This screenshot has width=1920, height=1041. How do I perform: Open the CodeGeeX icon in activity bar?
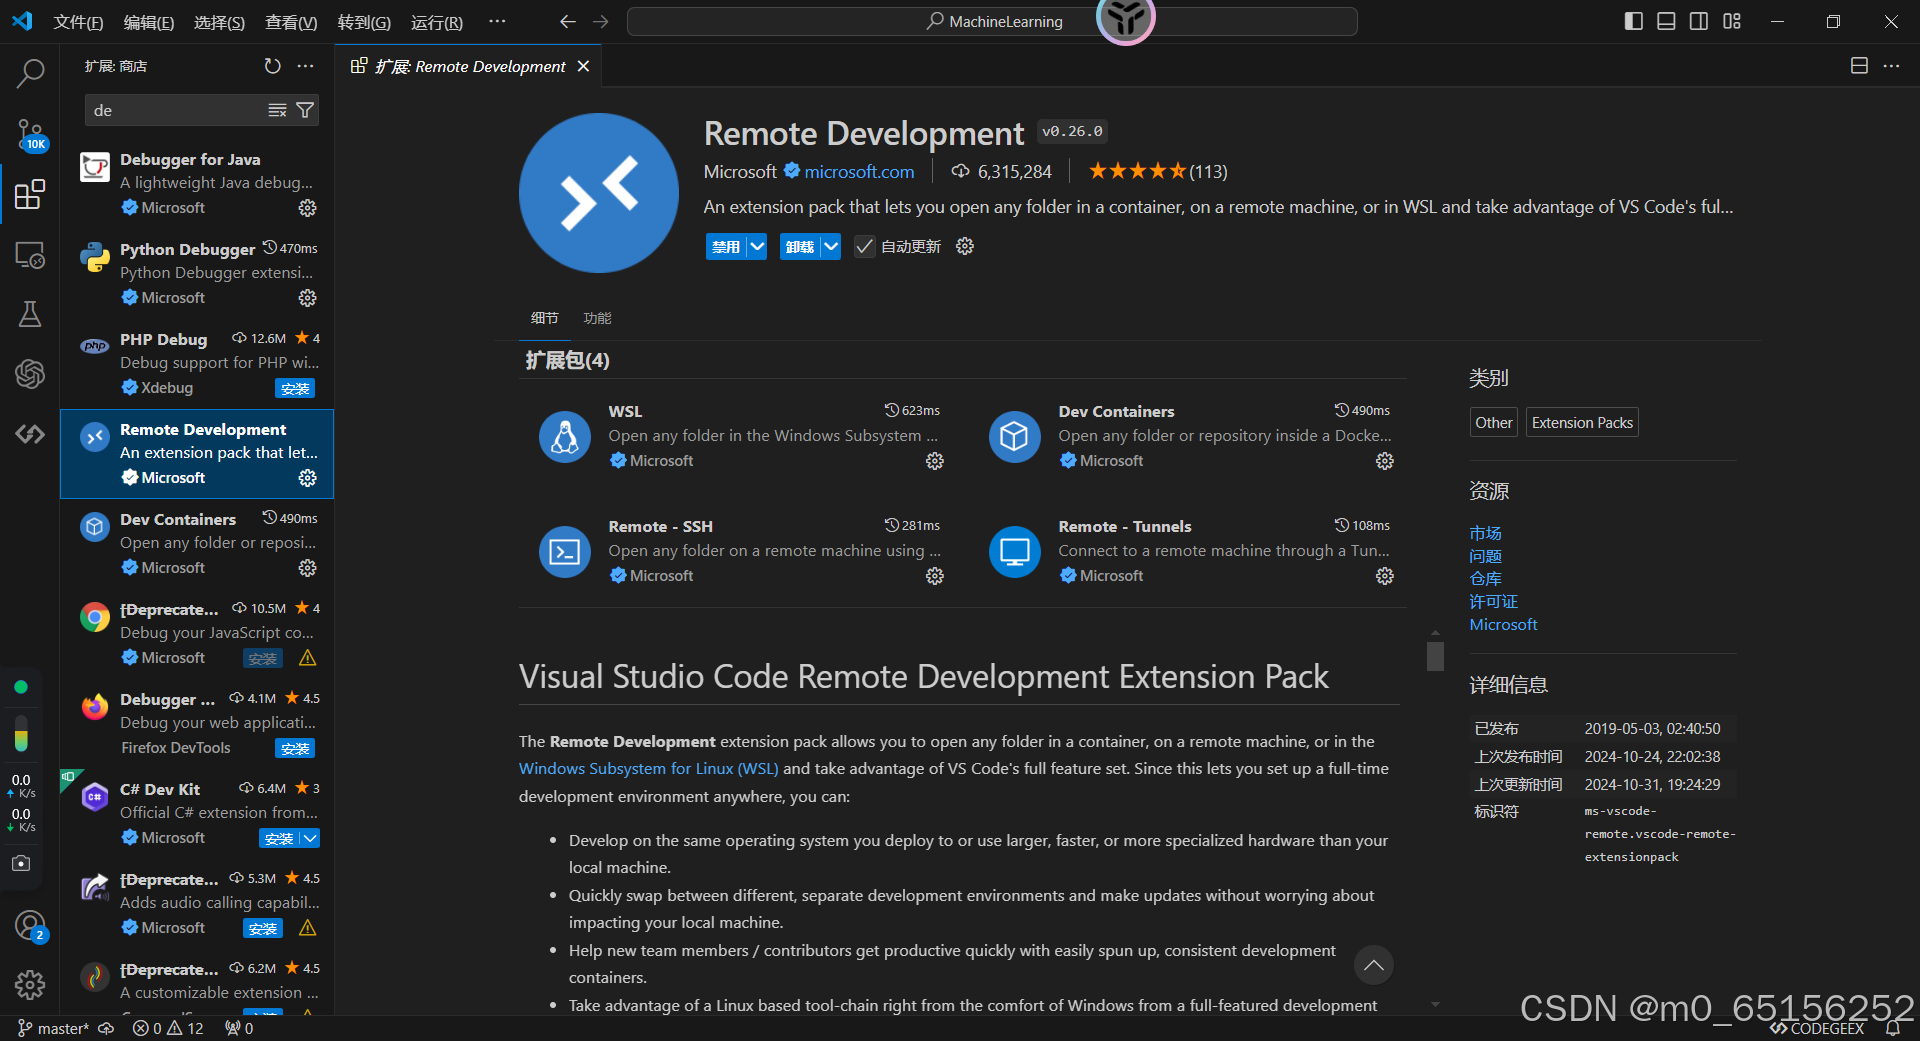point(30,434)
